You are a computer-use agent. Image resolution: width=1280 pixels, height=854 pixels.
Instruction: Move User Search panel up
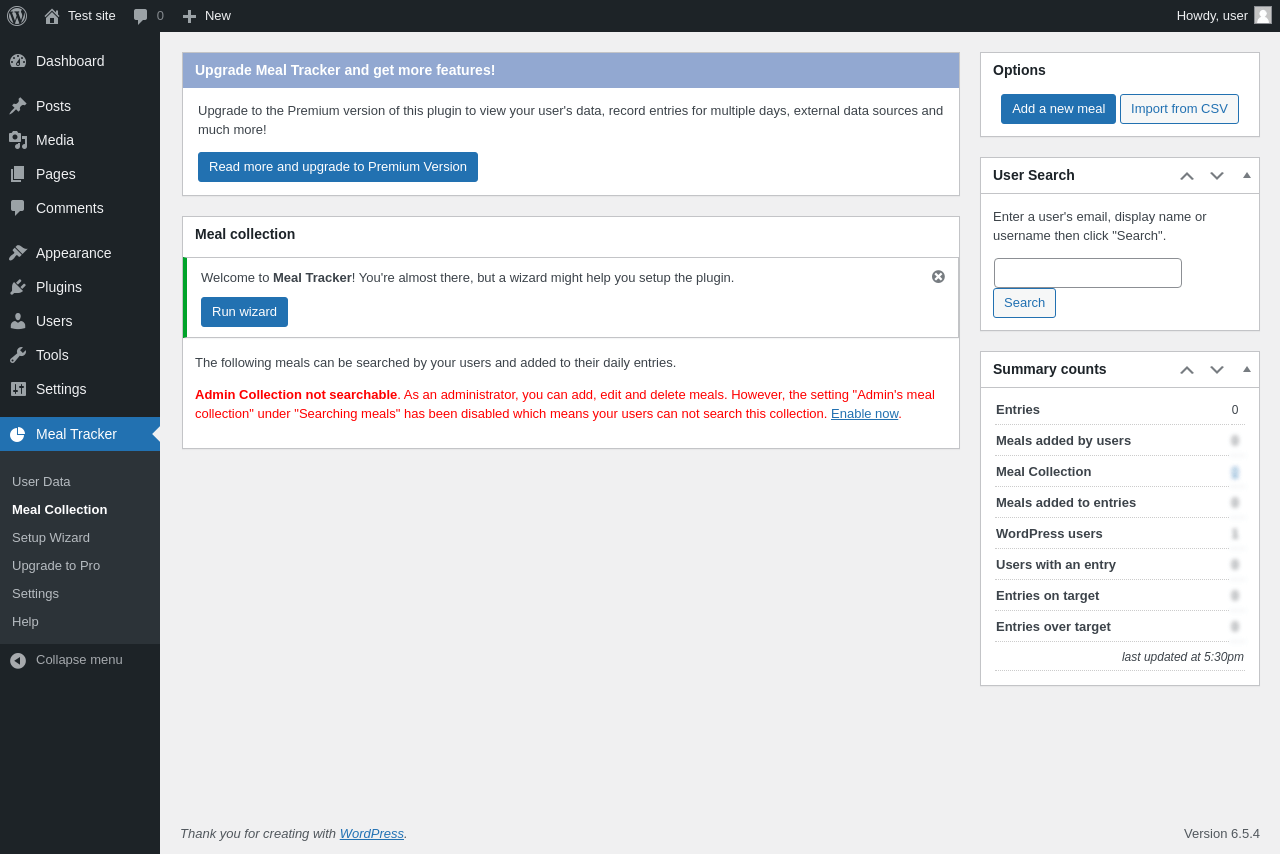pyautogui.click(x=1187, y=176)
